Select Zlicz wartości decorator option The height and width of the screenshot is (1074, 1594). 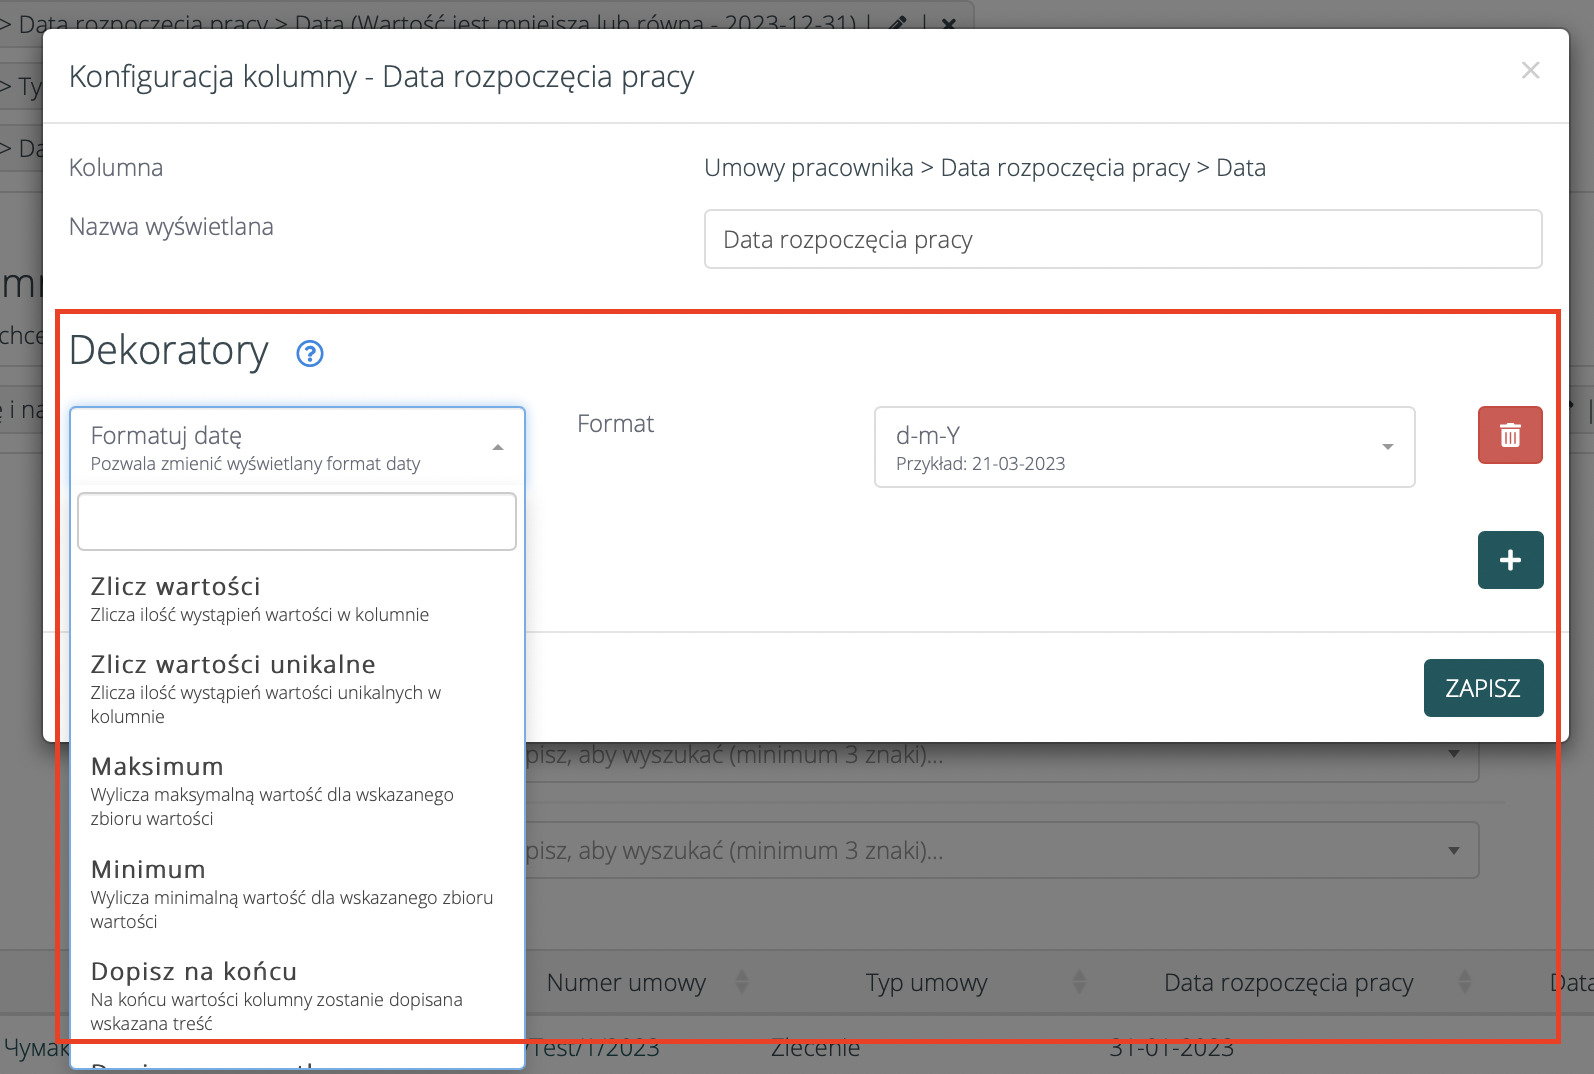pos(260,598)
